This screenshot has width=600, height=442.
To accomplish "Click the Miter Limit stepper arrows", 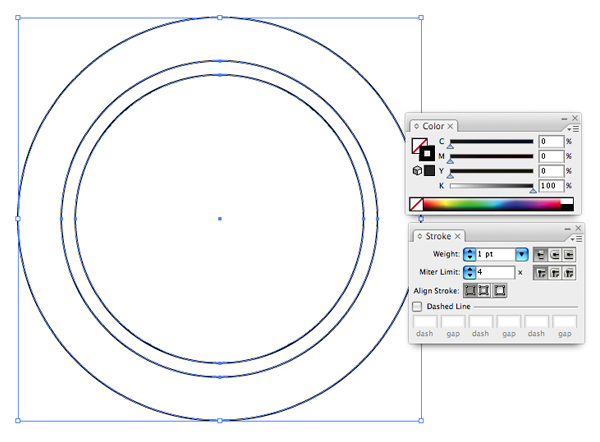I will click(x=470, y=272).
